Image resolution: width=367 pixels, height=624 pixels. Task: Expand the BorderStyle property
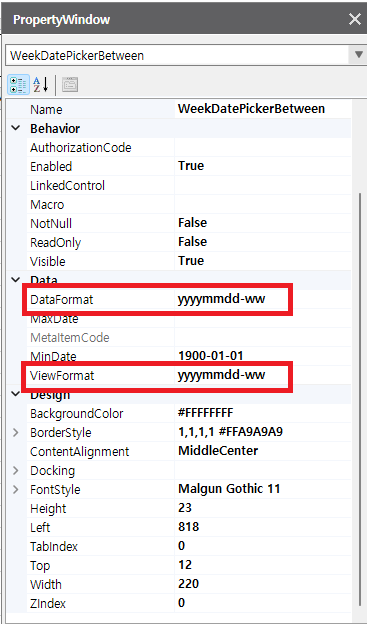click(x=16, y=433)
